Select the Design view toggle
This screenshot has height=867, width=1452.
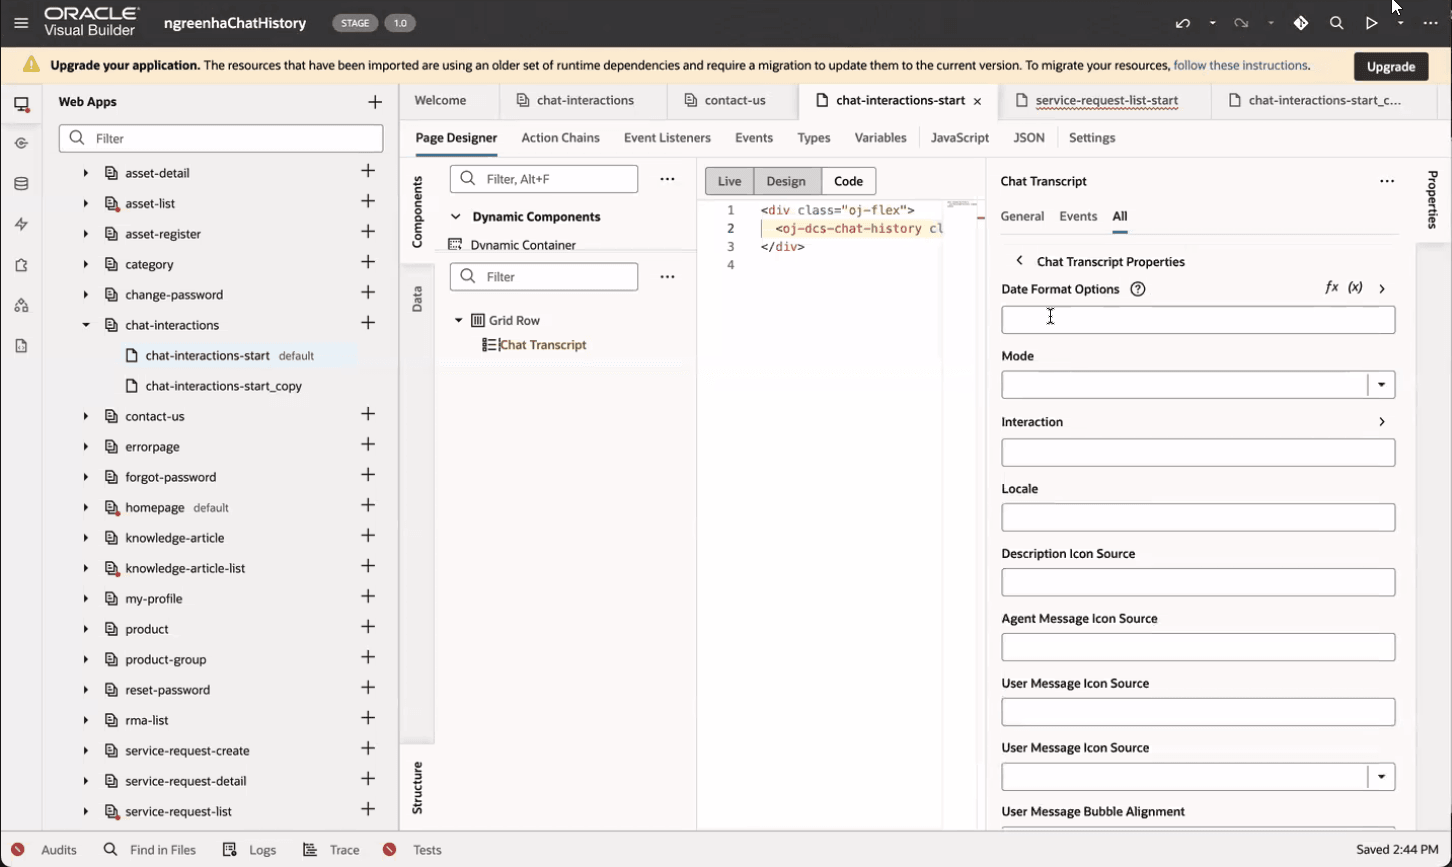coord(786,181)
